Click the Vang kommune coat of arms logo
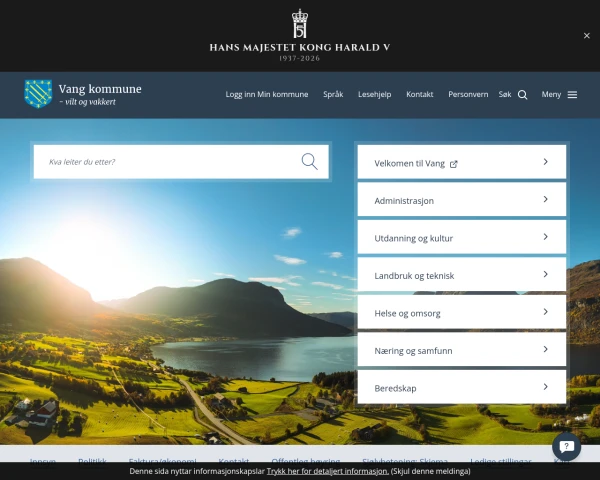 38,94
